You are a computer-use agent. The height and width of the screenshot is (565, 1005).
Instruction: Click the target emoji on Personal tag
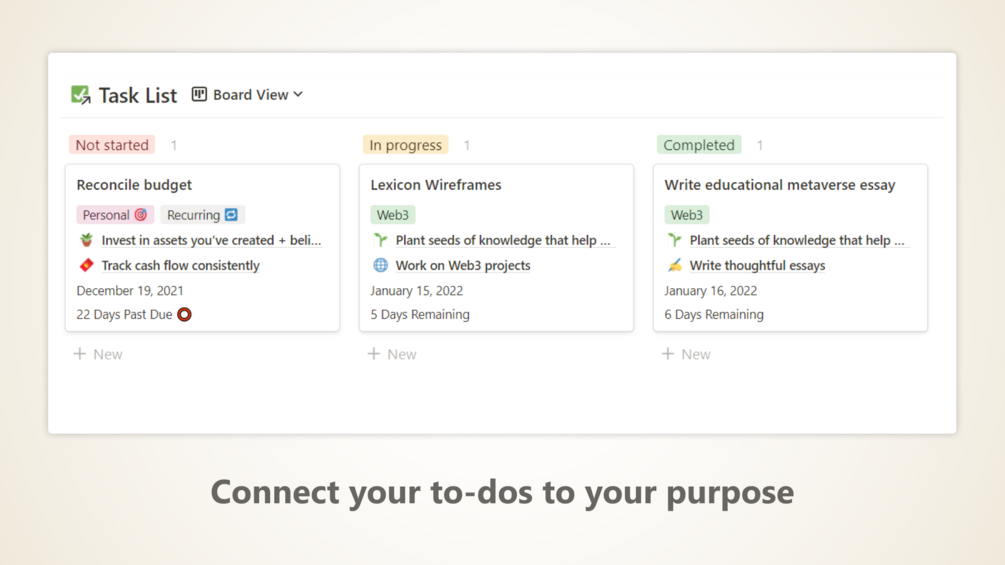[x=141, y=215]
